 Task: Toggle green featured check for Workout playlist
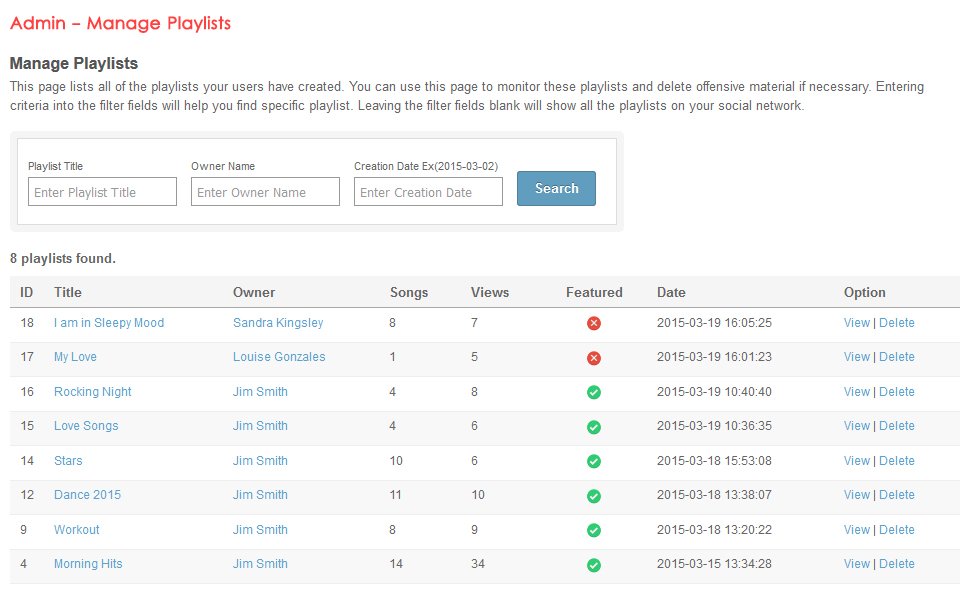tap(594, 530)
